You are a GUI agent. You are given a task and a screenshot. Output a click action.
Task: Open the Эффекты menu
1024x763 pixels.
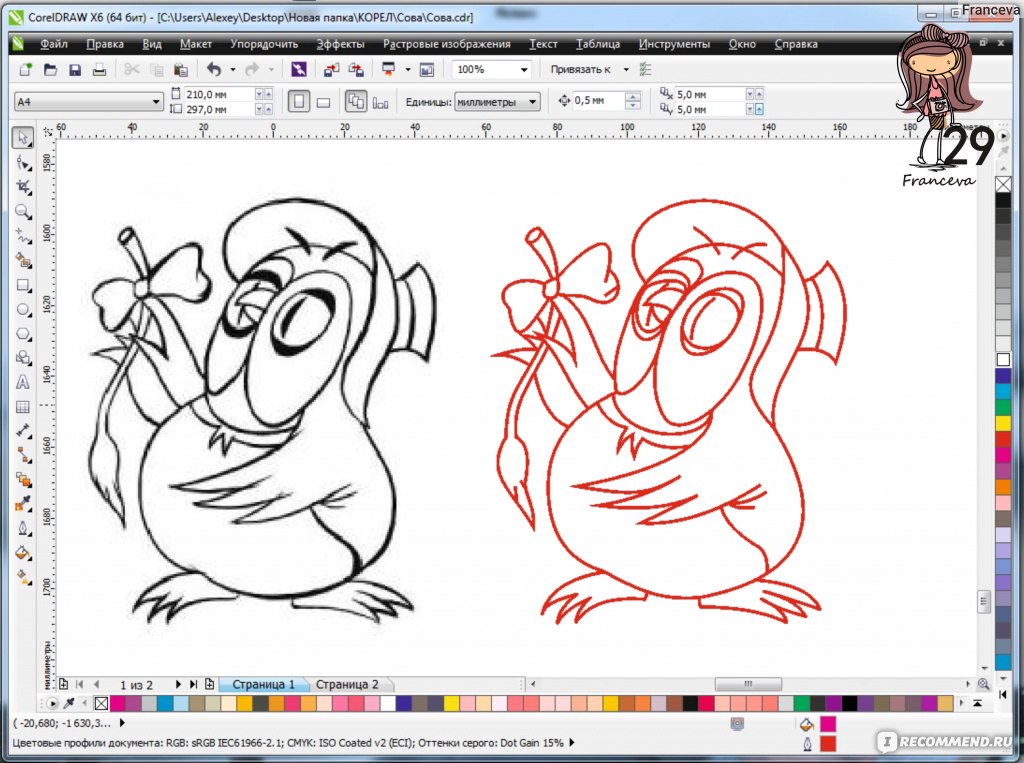(x=340, y=44)
